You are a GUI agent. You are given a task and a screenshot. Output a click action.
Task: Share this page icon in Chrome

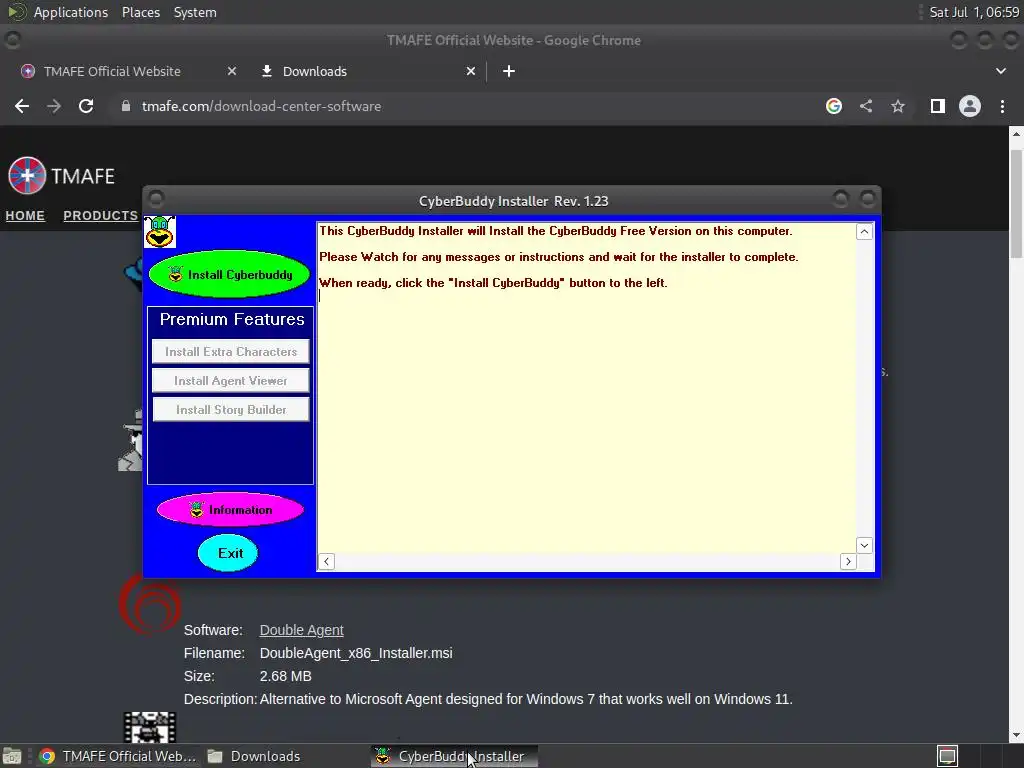tap(866, 106)
